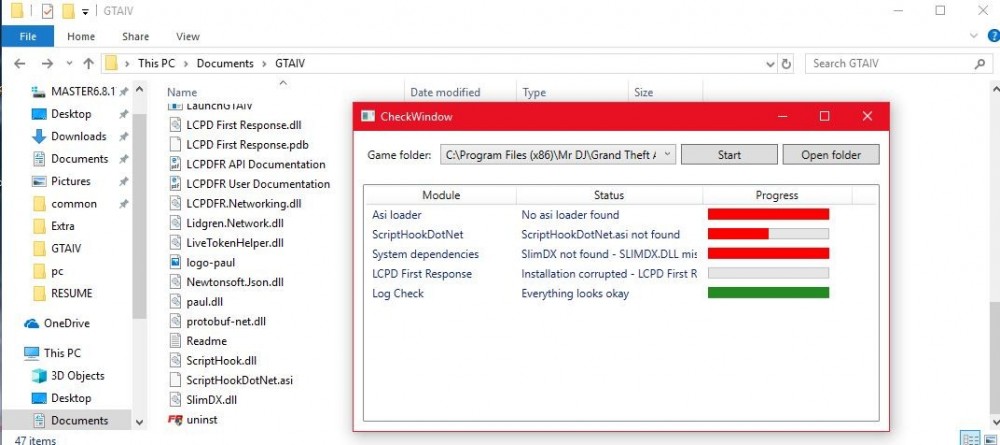Viewport: 1000px width, 445px height.
Task: Select the 'LCPDFR User Documentation' file
Action: [258, 184]
